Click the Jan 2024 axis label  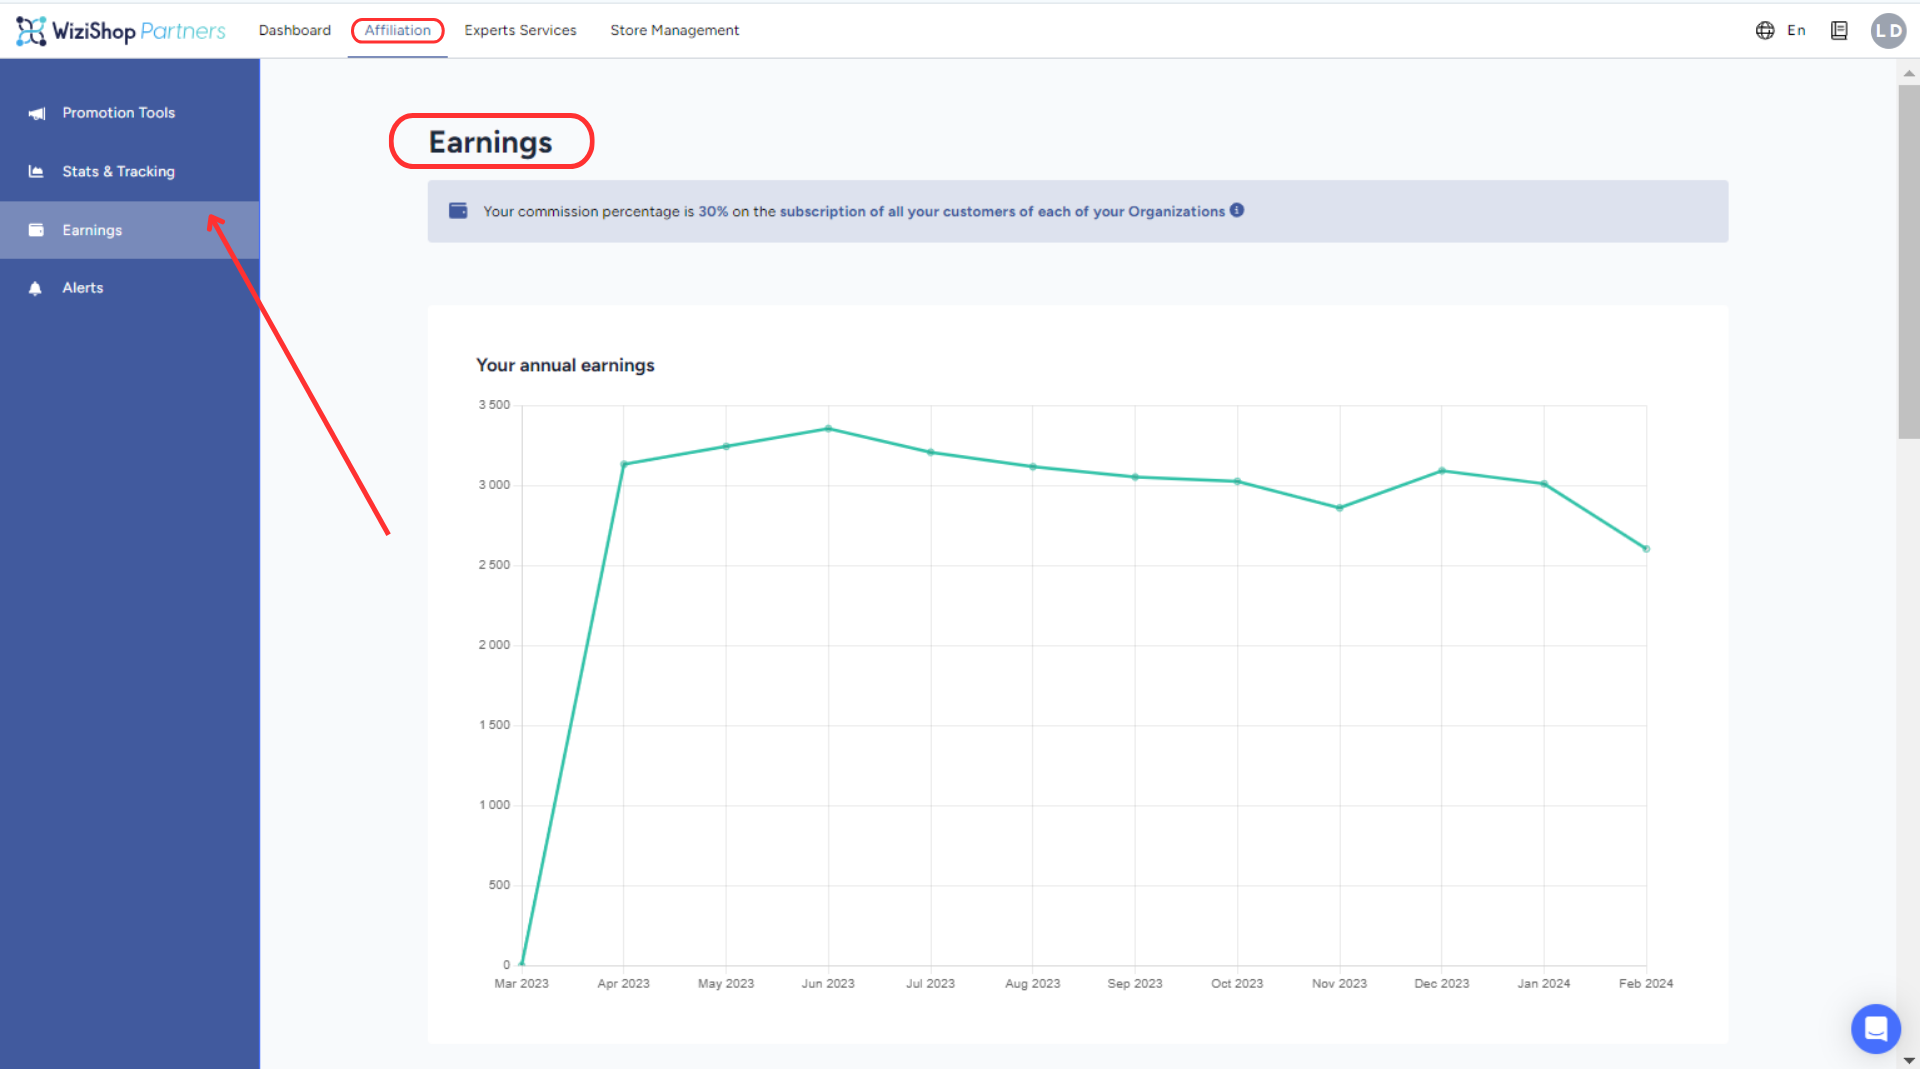tap(1543, 984)
